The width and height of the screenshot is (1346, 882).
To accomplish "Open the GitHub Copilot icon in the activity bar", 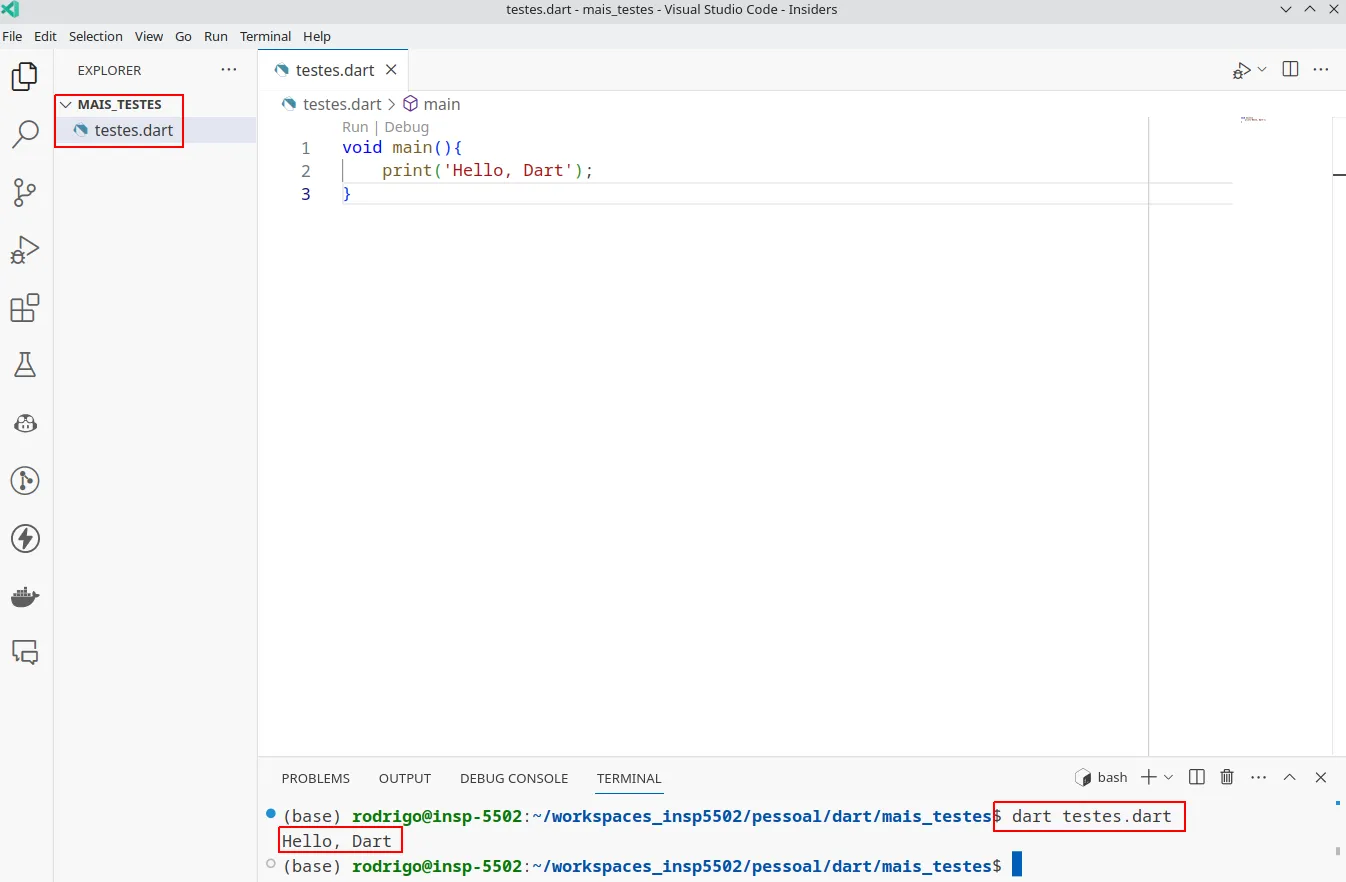I will [25, 423].
